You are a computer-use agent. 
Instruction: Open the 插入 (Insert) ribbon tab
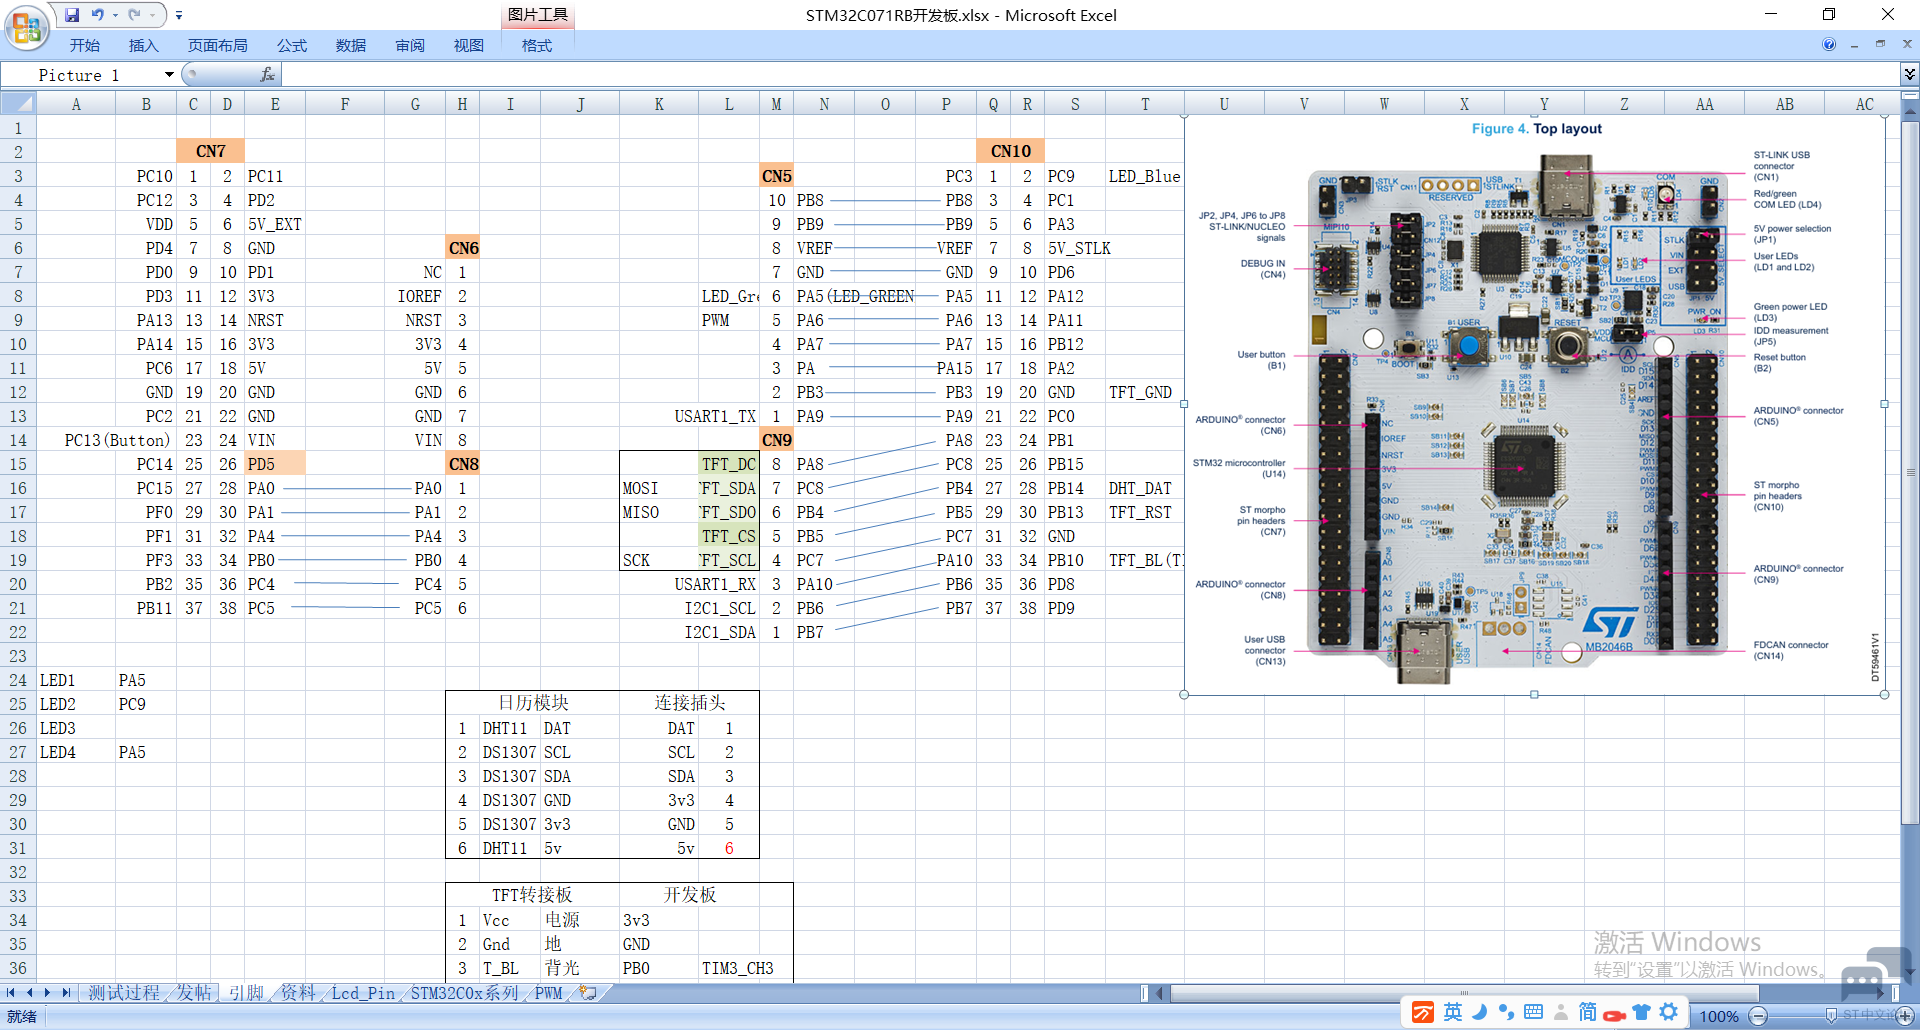[144, 46]
